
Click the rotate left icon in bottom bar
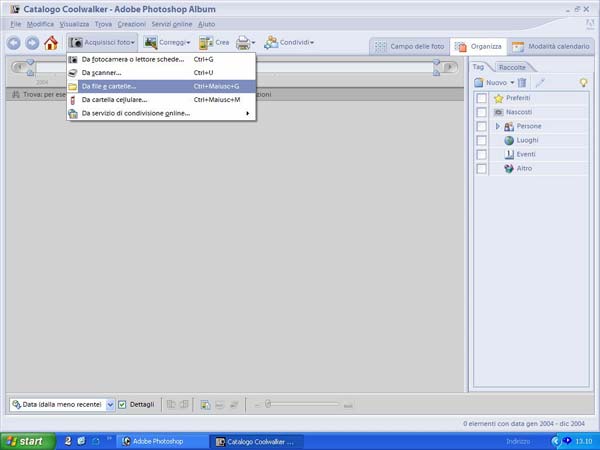click(x=171, y=404)
